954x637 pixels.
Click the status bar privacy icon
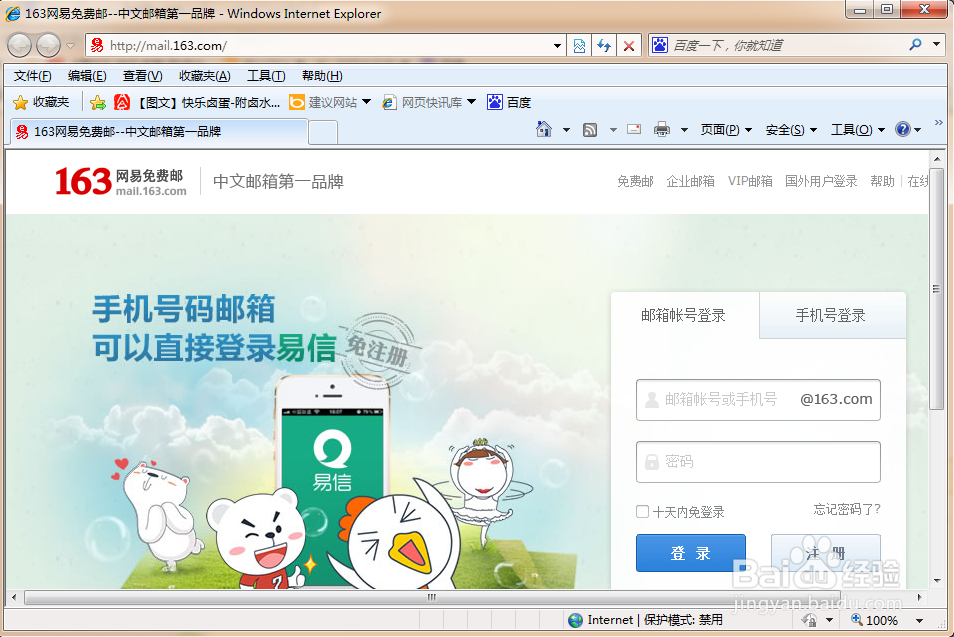point(809,620)
